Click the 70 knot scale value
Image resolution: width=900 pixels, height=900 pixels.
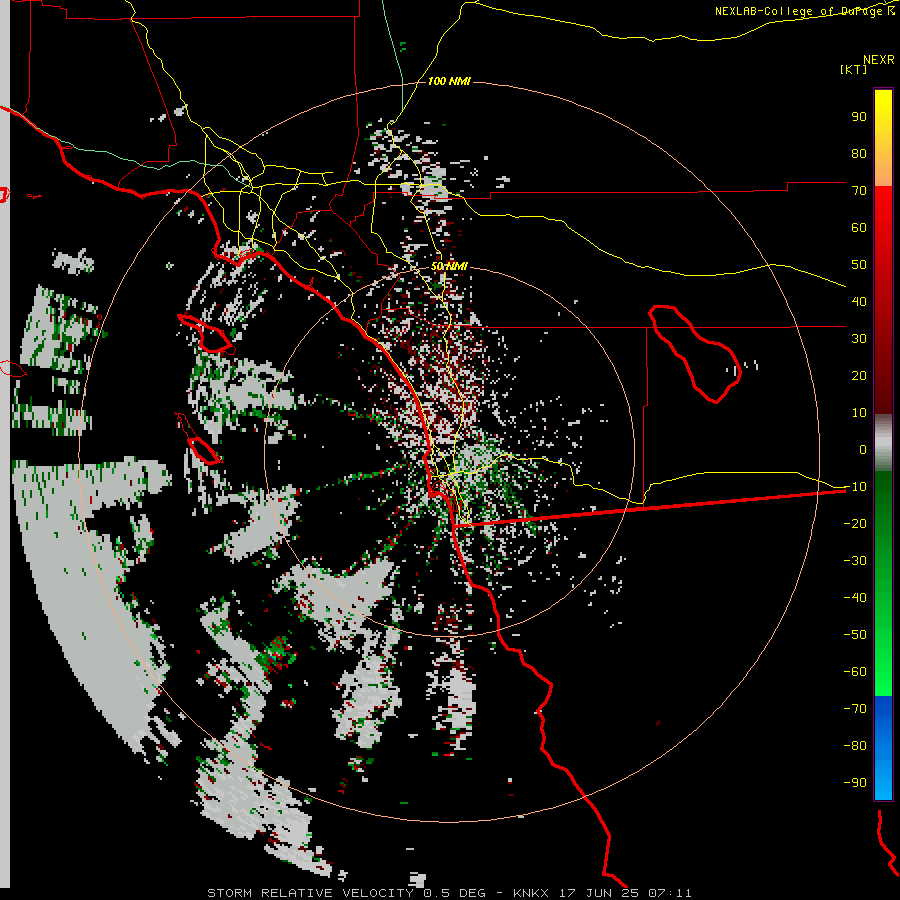[x=859, y=191]
